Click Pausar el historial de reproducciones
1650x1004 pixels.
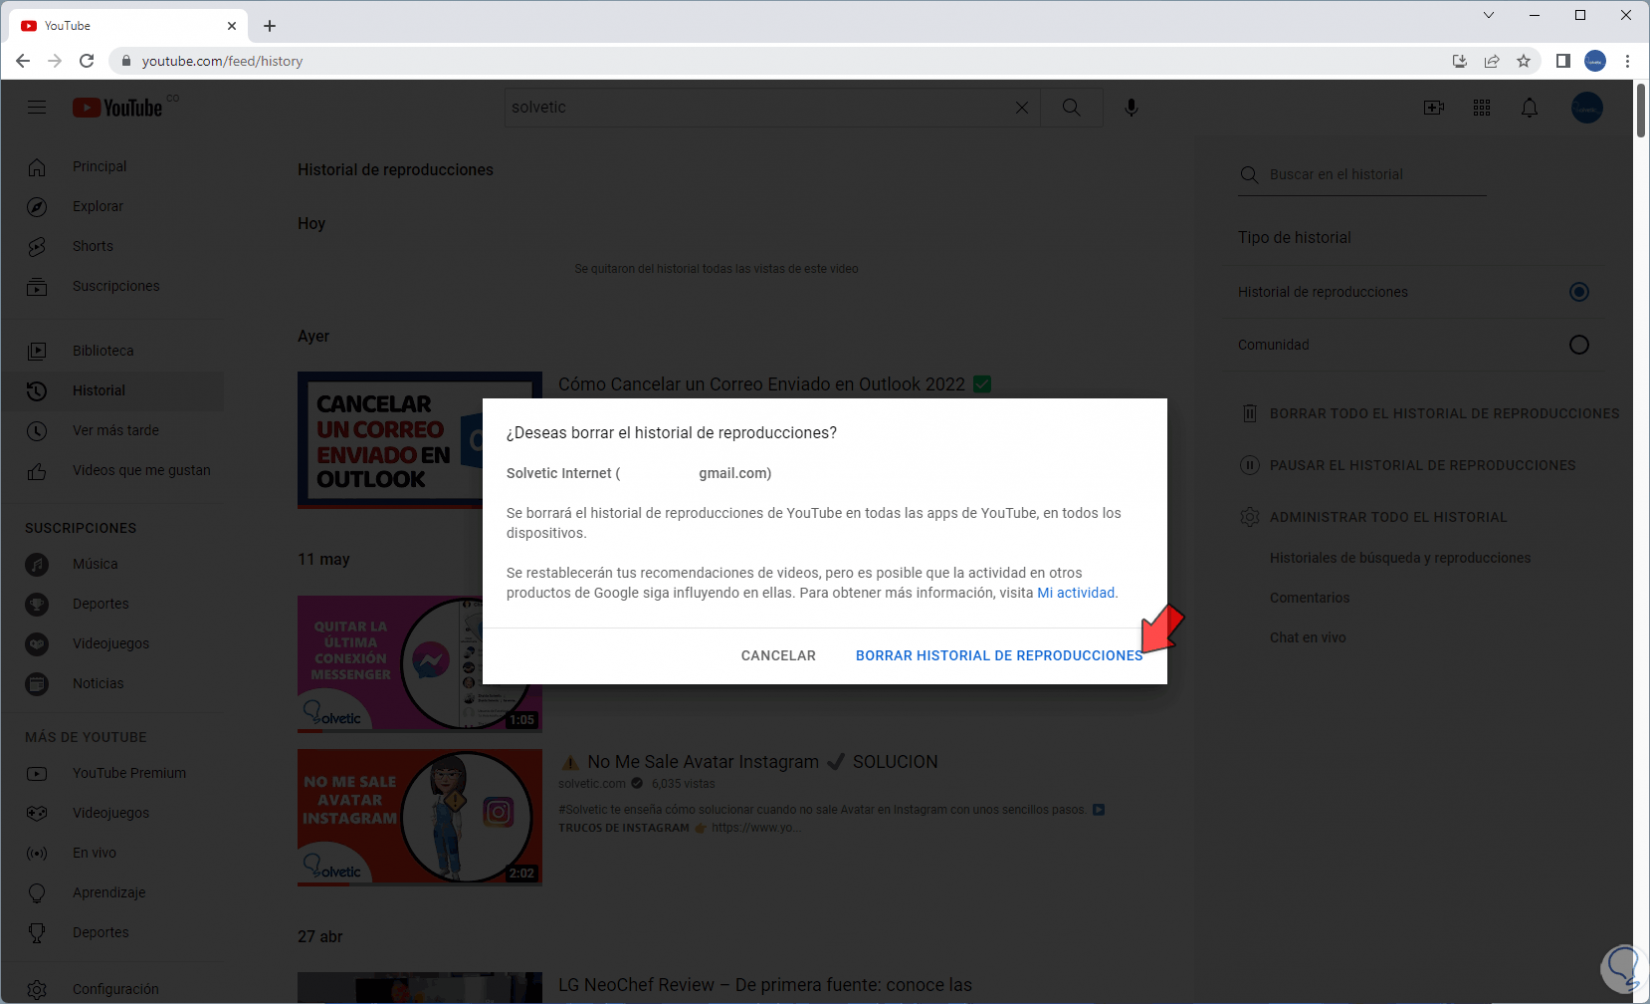(1408, 465)
